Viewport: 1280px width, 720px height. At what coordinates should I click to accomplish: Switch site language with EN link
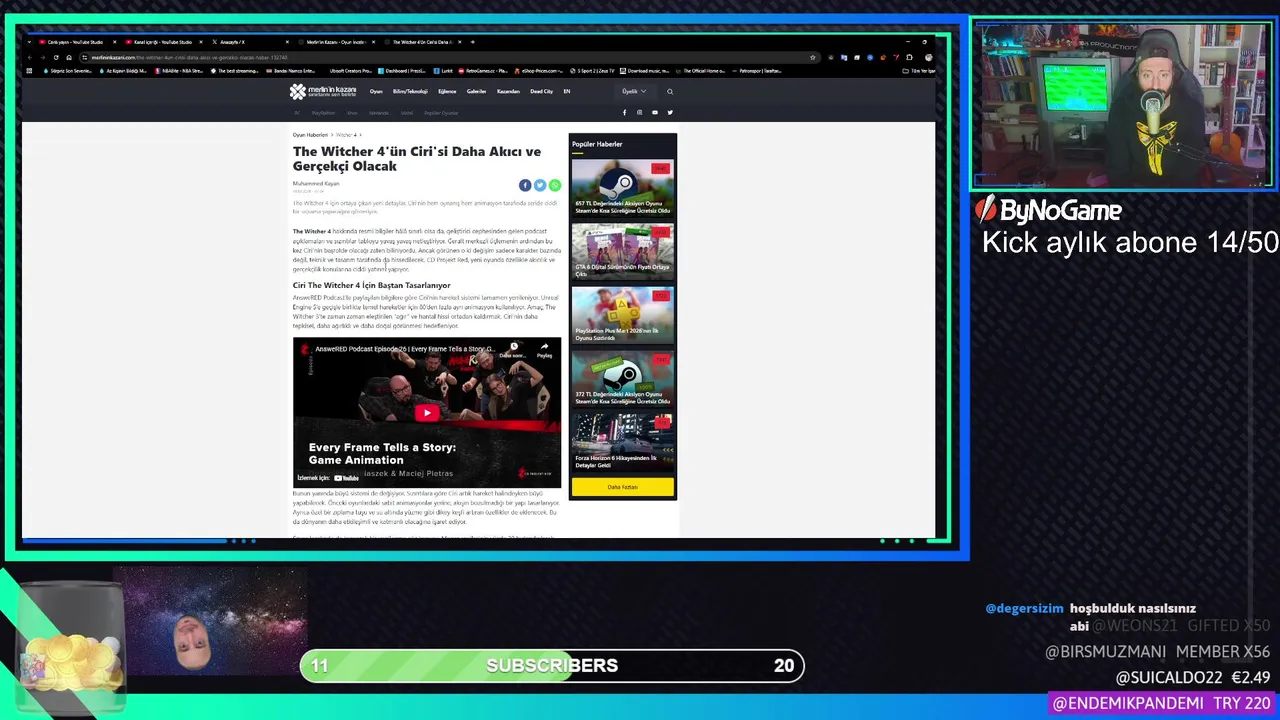[x=567, y=92]
